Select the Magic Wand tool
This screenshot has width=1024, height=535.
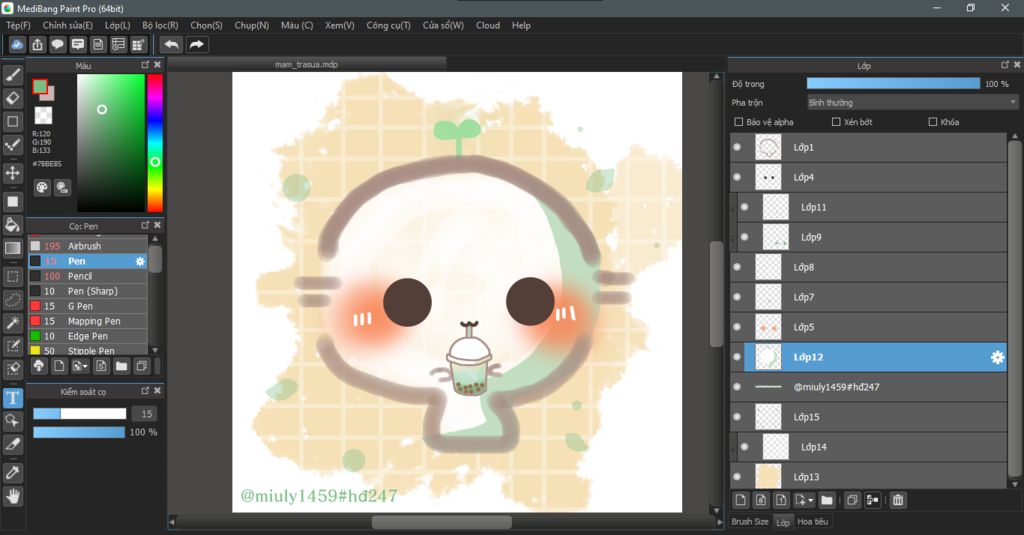(x=12, y=323)
